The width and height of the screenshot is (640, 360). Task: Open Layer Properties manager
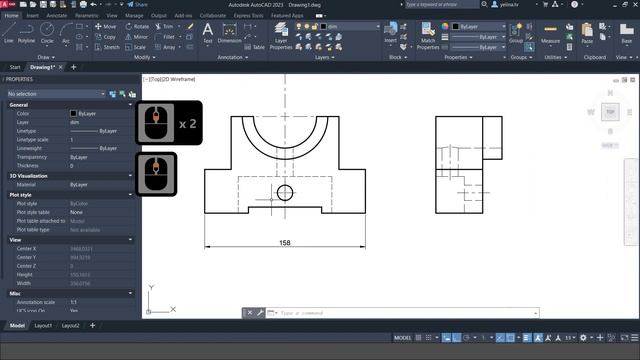pyautogui.click(x=281, y=36)
